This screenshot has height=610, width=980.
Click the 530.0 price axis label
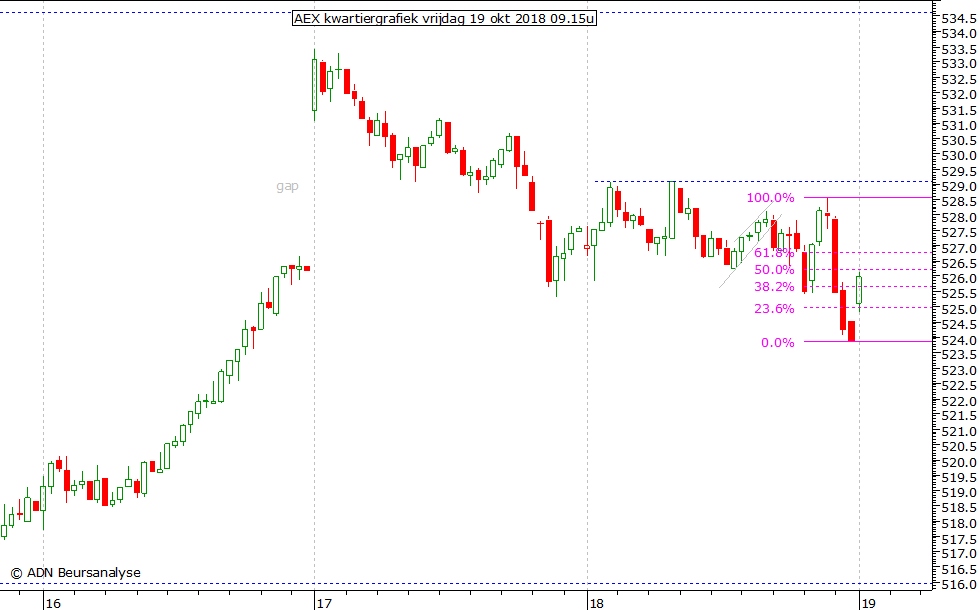click(959, 156)
